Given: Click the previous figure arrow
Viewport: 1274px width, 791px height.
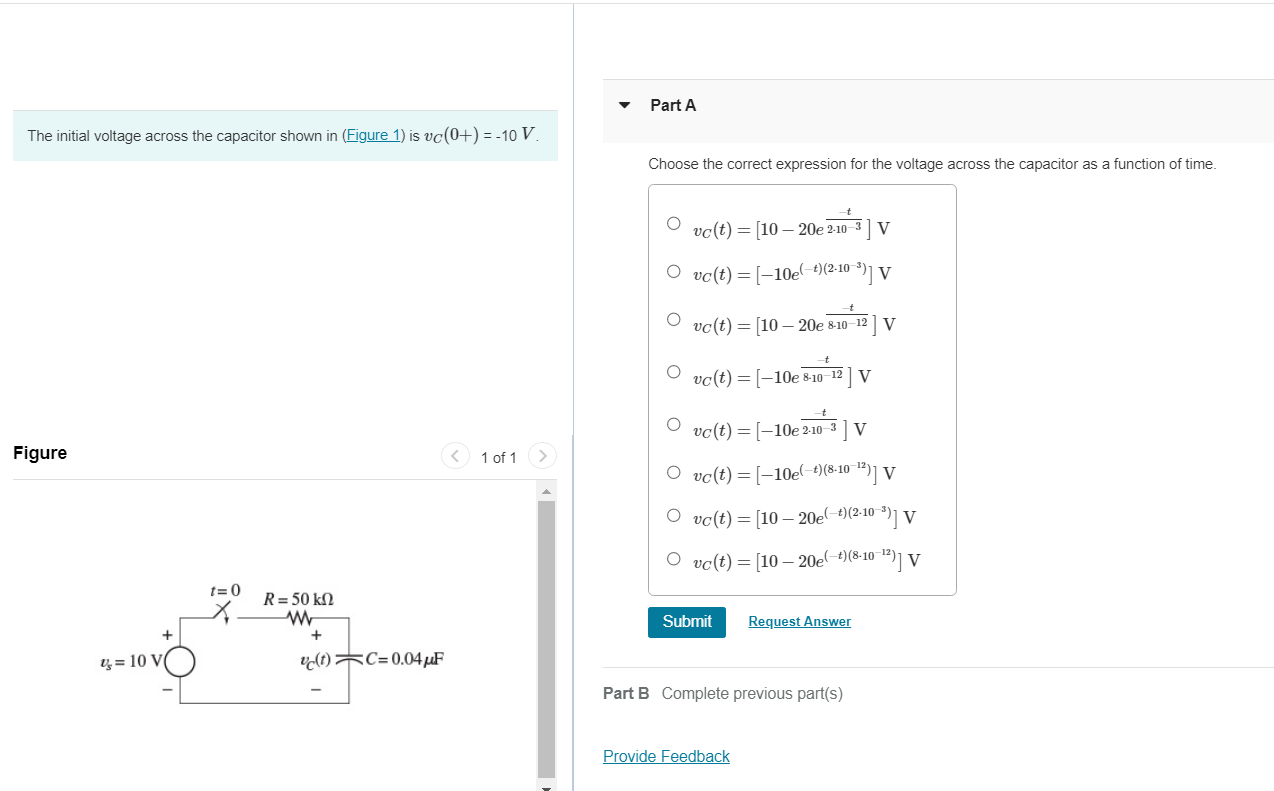Looking at the screenshot, I should click(455, 456).
